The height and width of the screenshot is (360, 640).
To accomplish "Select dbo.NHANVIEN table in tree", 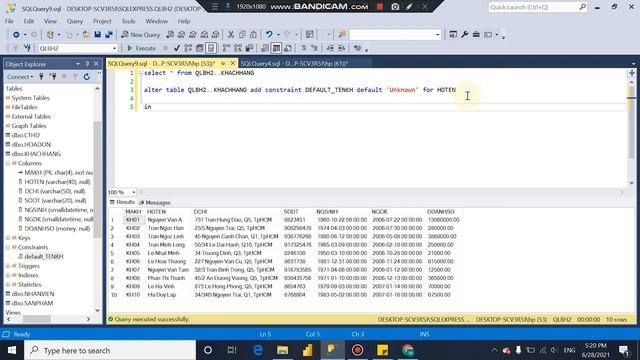I will click(33, 294).
